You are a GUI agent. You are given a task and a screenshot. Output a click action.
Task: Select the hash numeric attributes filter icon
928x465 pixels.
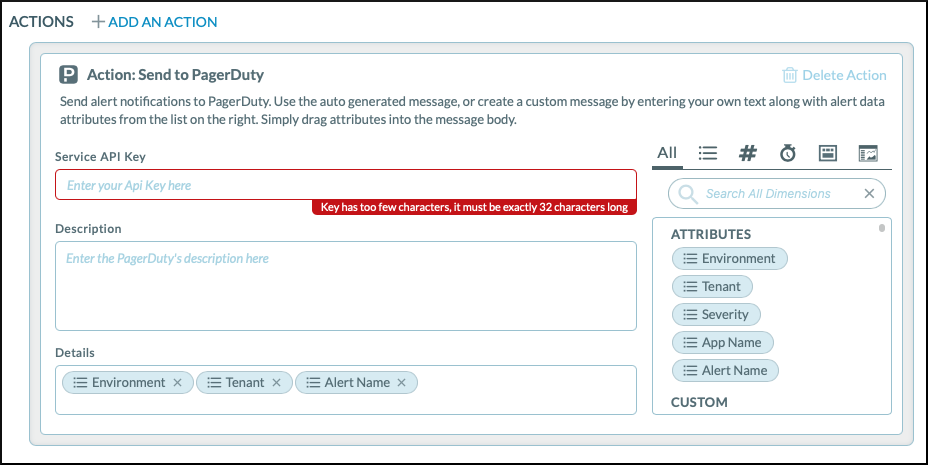[x=747, y=153]
